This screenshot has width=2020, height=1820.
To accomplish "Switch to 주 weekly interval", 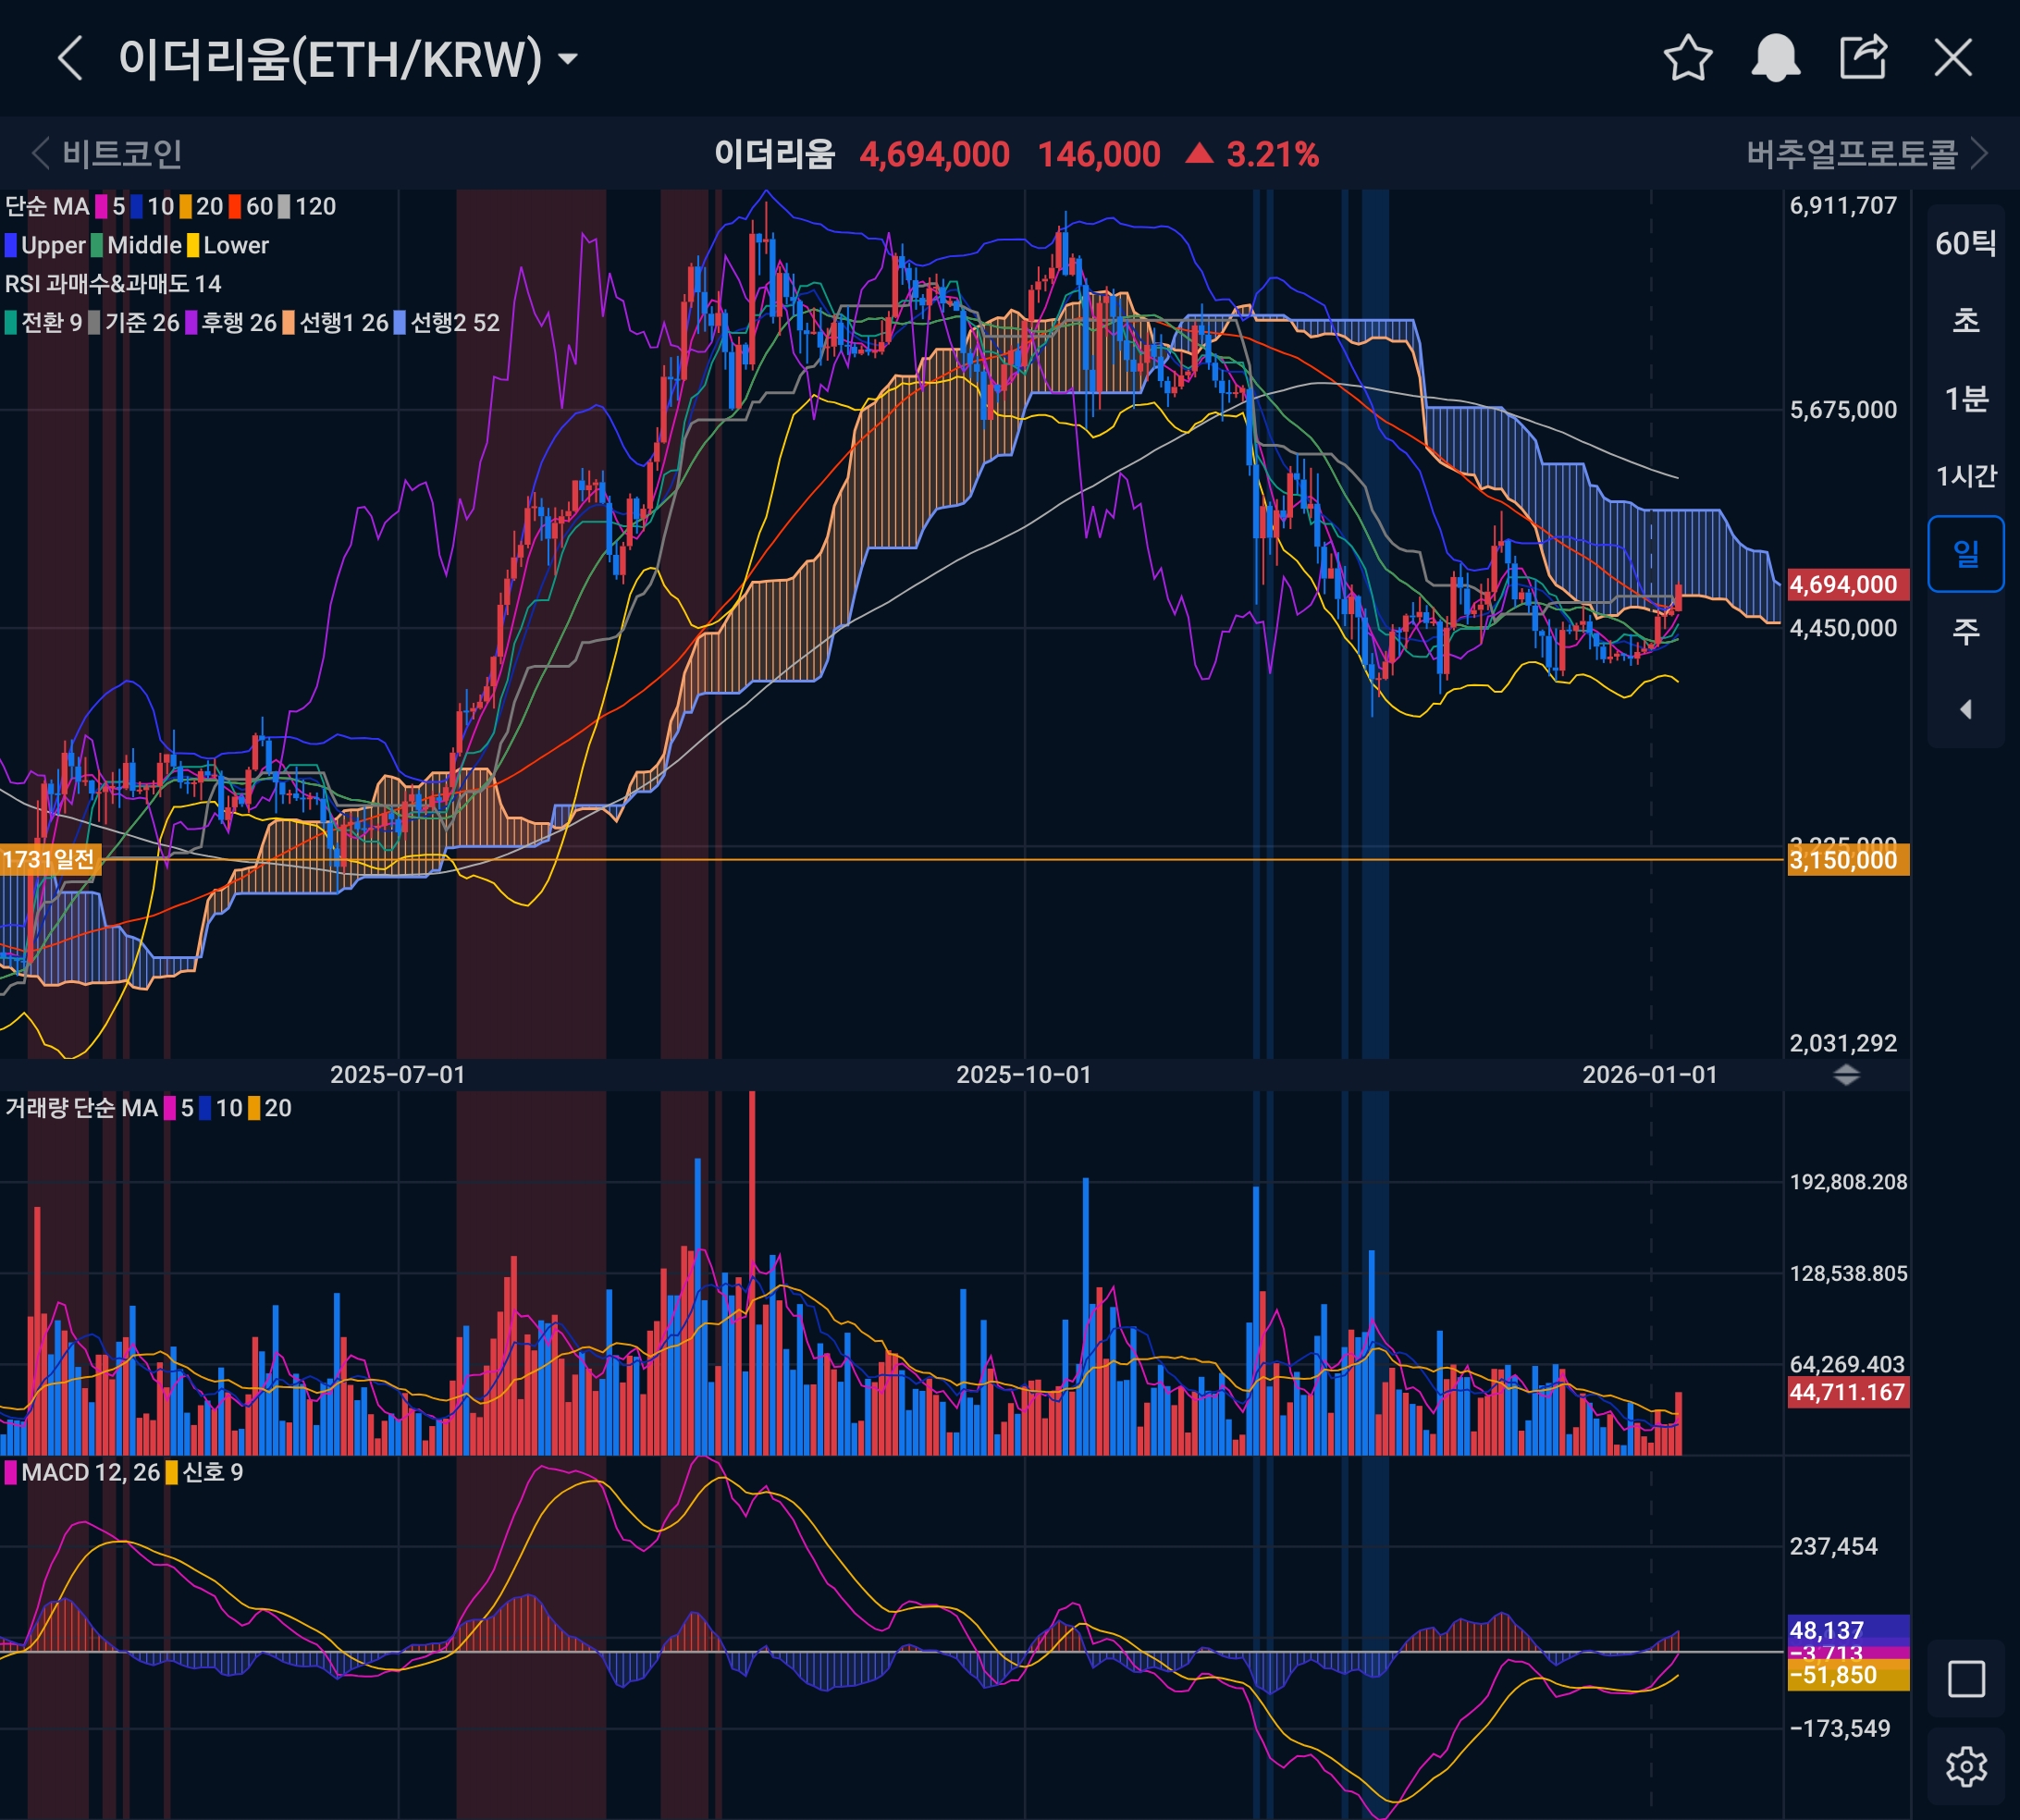I will pos(1966,631).
